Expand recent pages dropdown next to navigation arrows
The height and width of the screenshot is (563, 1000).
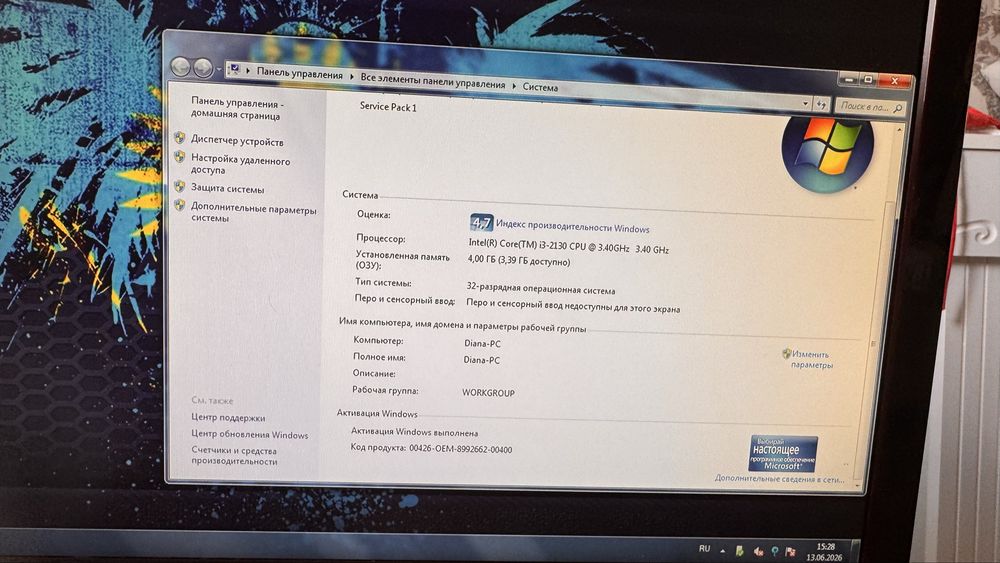coord(219,69)
